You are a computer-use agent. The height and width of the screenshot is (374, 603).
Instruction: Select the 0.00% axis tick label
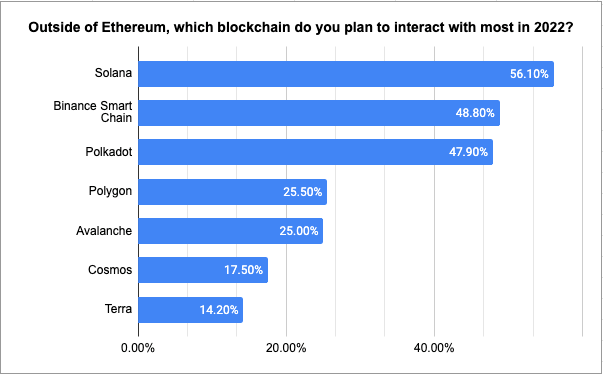pyautogui.click(x=138, y=348)
